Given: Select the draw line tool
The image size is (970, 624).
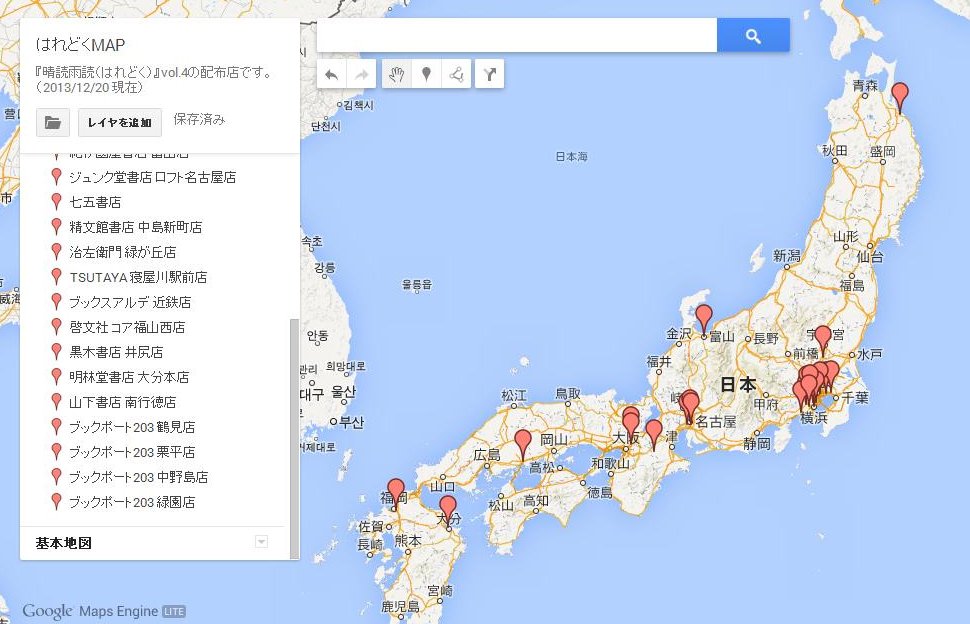Looking at the screenshot, I should [x=457, y=74].
